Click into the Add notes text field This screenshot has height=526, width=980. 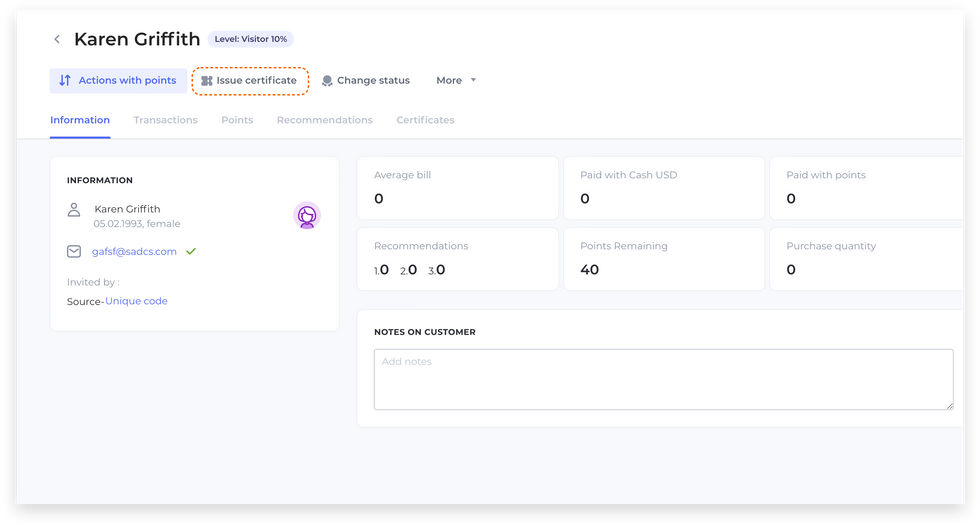pos(663,379)
